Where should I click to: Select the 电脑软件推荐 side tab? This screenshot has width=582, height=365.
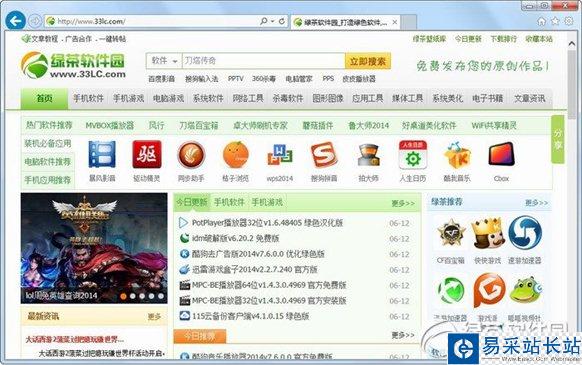pyautogui.click(x=48, y=162)
